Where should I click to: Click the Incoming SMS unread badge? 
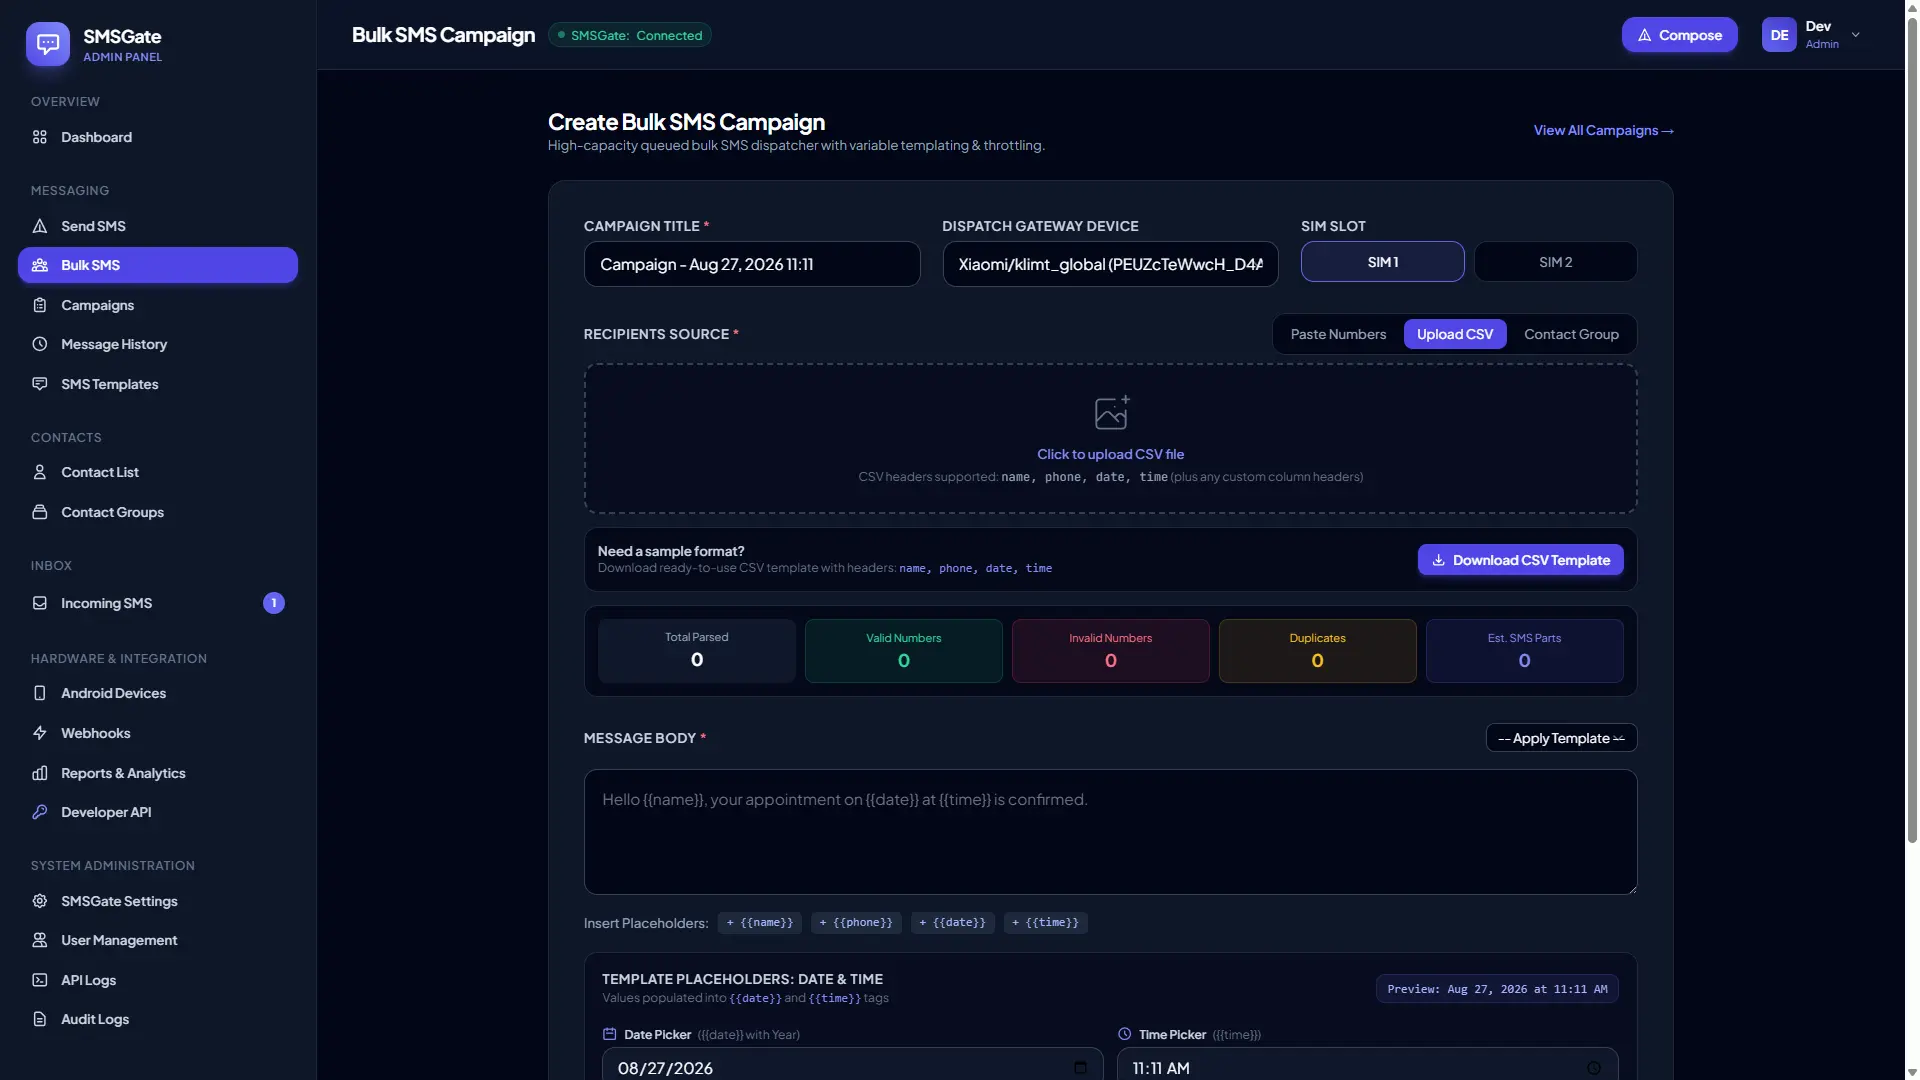[274, 603]
